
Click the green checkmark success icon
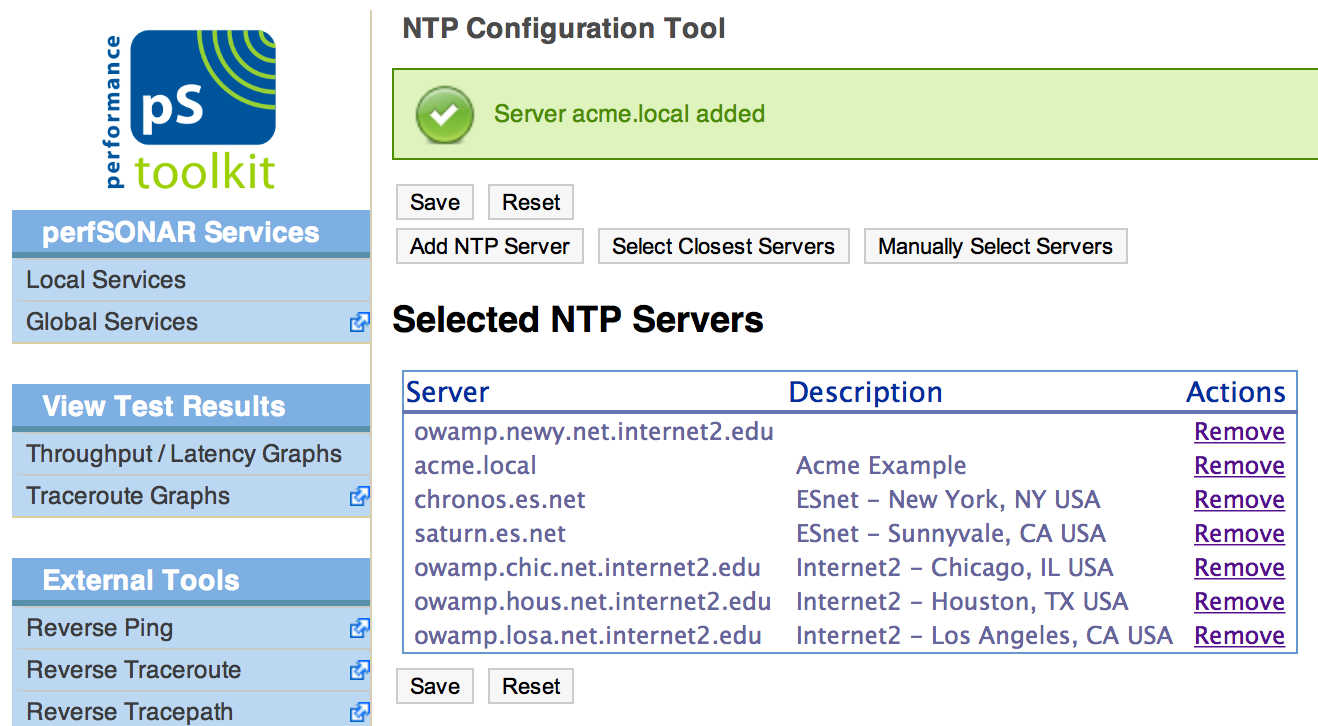click(x=445, y=114)
